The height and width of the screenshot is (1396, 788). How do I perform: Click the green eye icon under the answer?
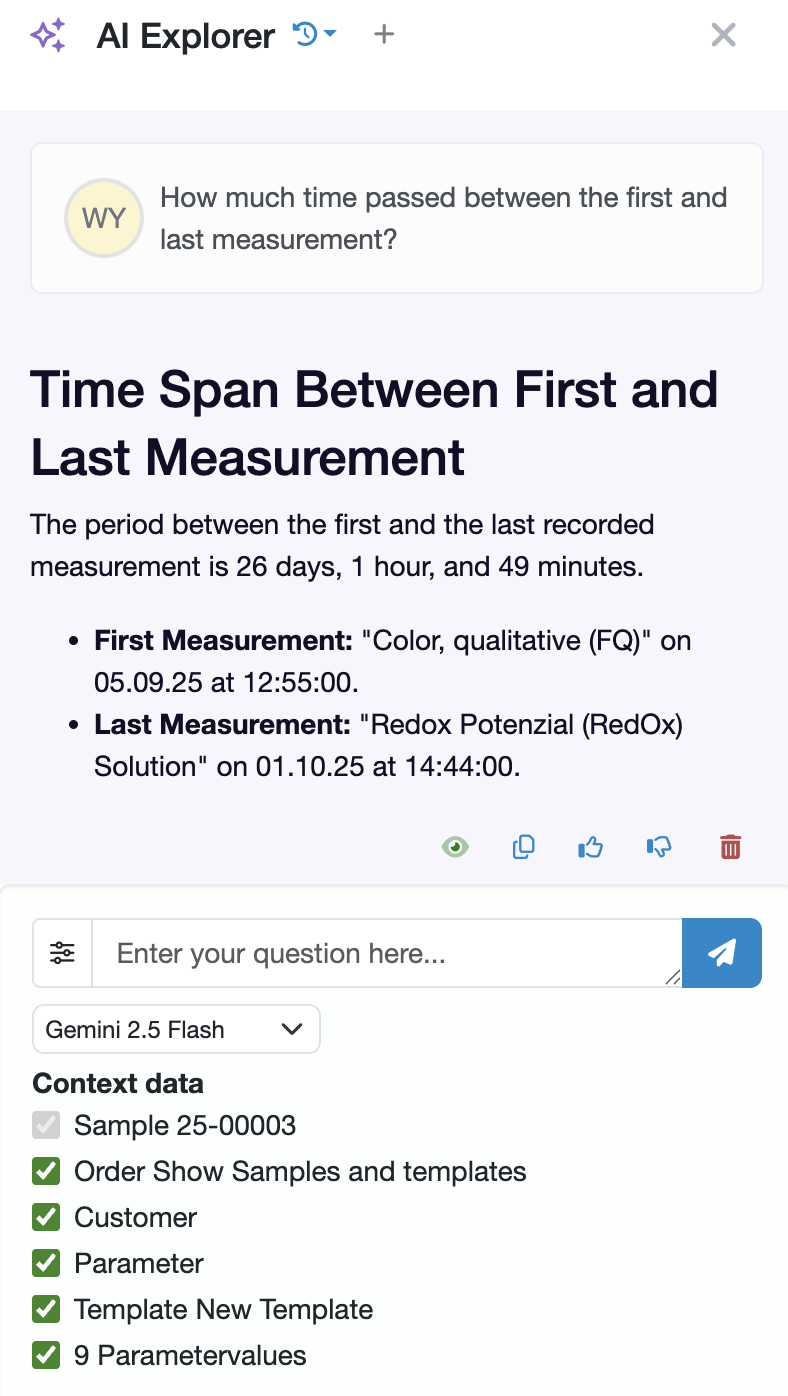455,847
